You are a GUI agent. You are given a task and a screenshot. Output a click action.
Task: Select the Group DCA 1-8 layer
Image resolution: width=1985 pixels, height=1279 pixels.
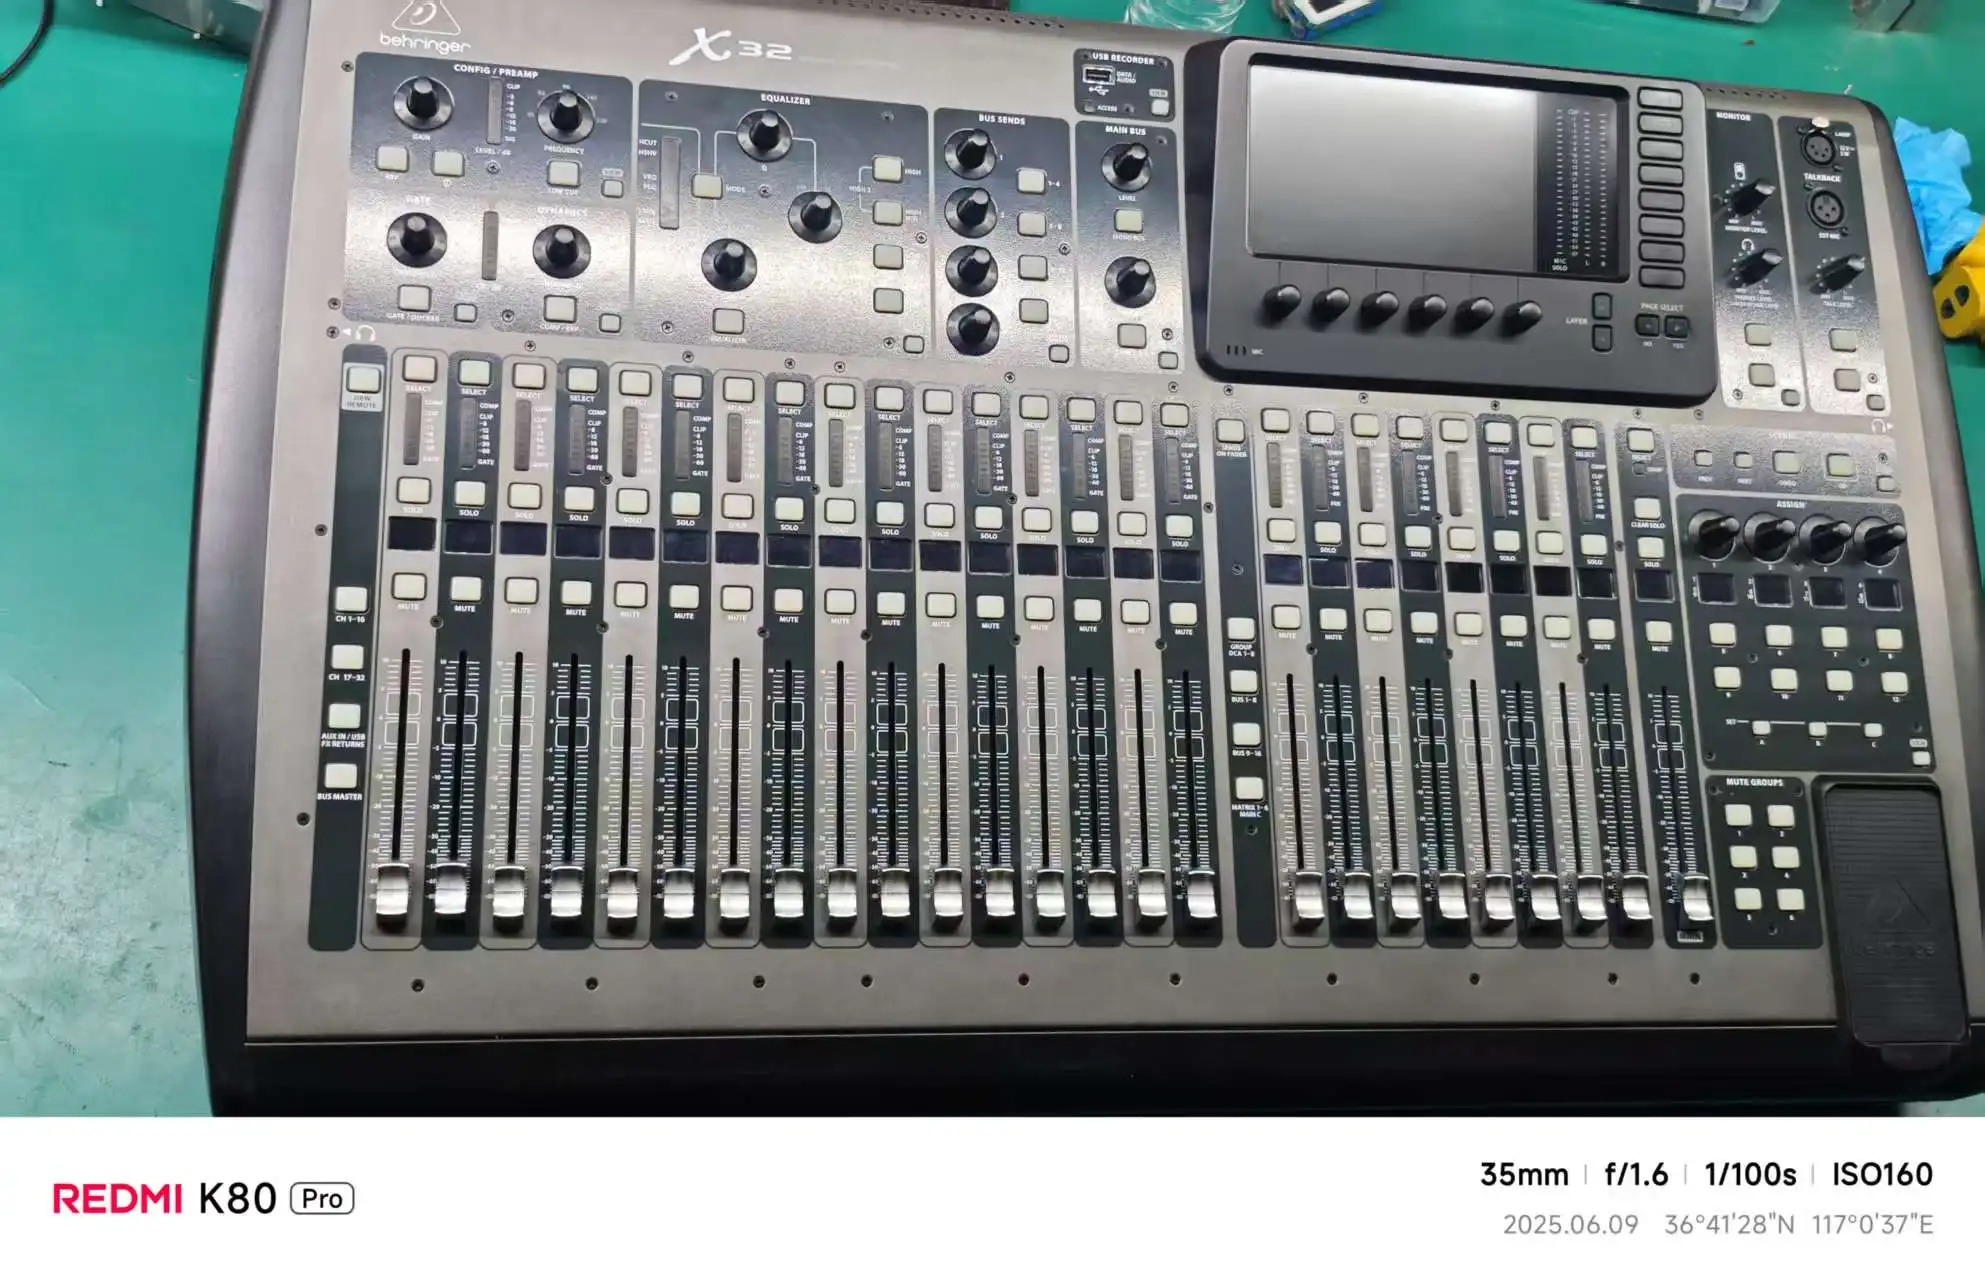[1241, 629]
